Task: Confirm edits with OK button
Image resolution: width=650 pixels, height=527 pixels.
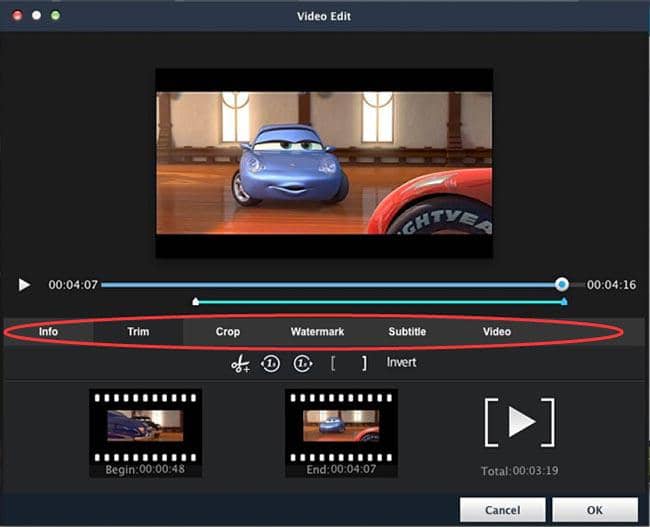Action: click(x=595, y=510)
